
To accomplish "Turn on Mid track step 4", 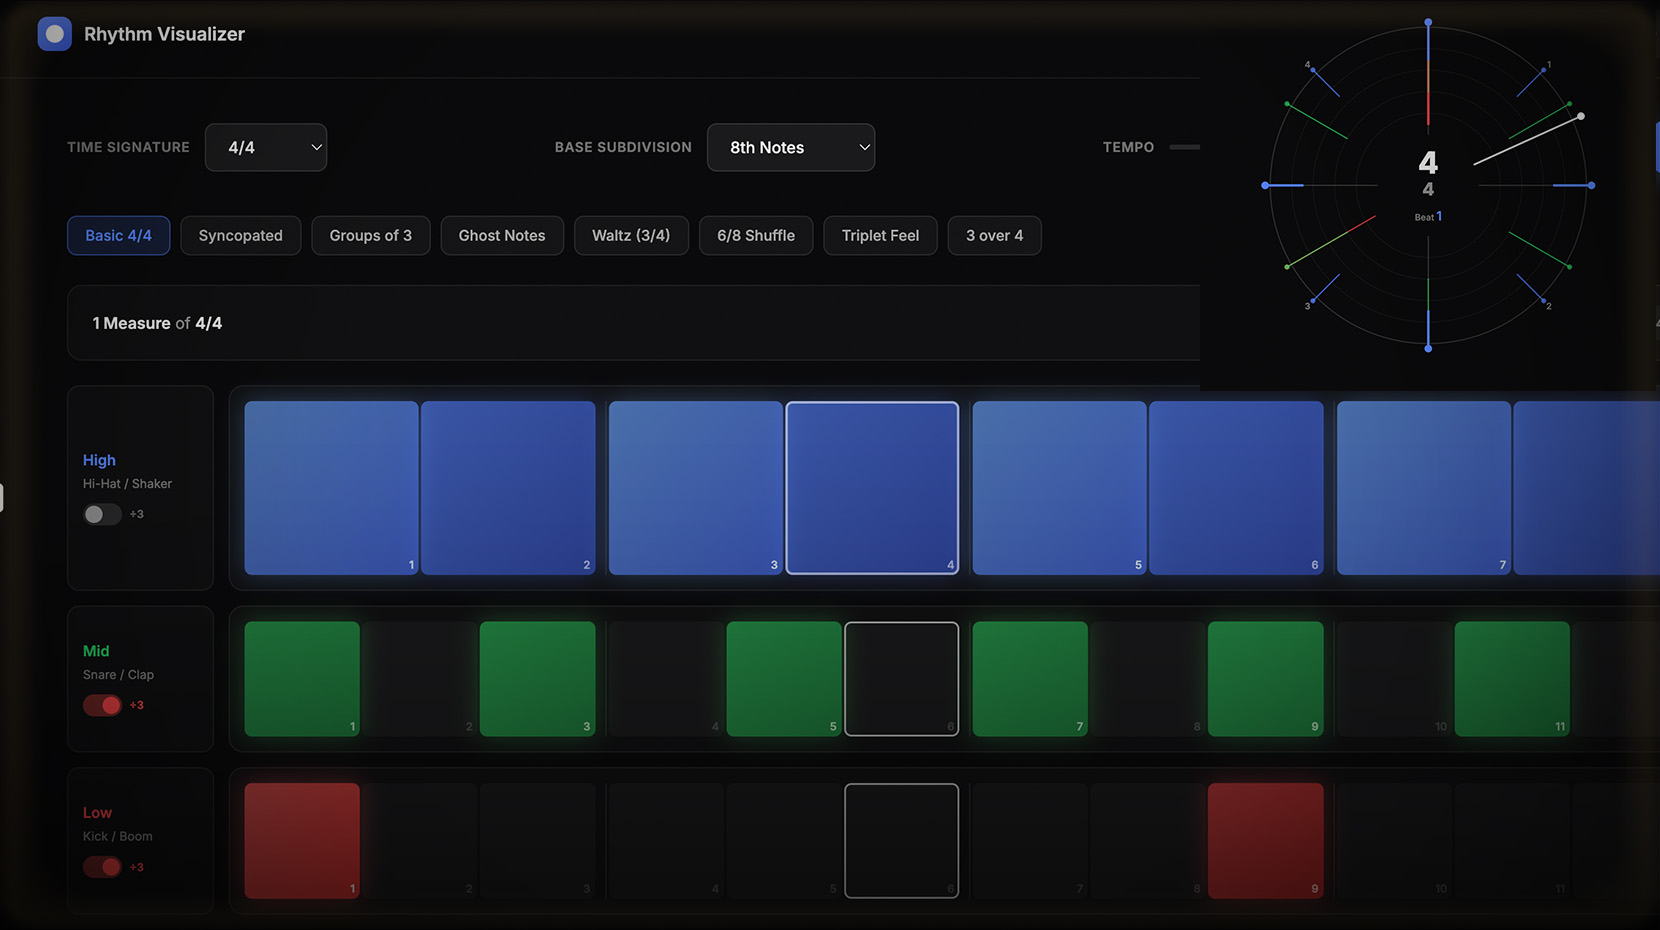I will pos(666,679).
